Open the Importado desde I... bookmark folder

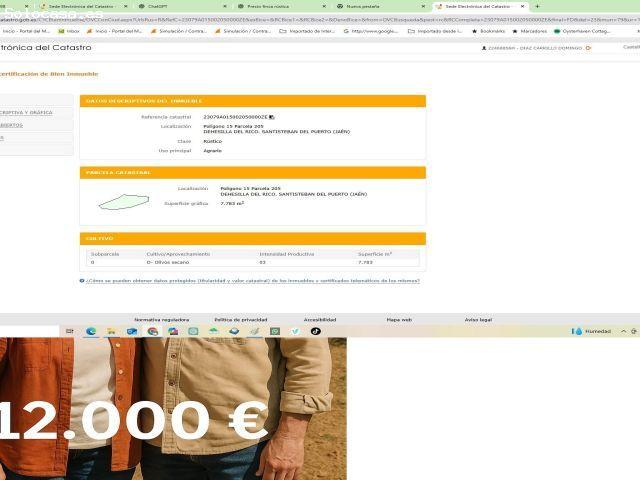436,31
